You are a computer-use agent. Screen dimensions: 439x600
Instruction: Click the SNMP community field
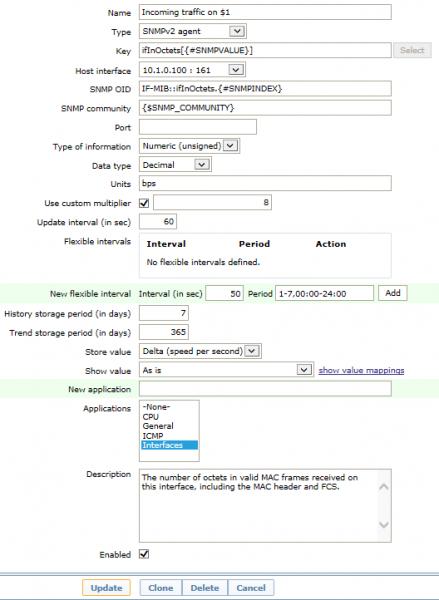coord(265,108)
